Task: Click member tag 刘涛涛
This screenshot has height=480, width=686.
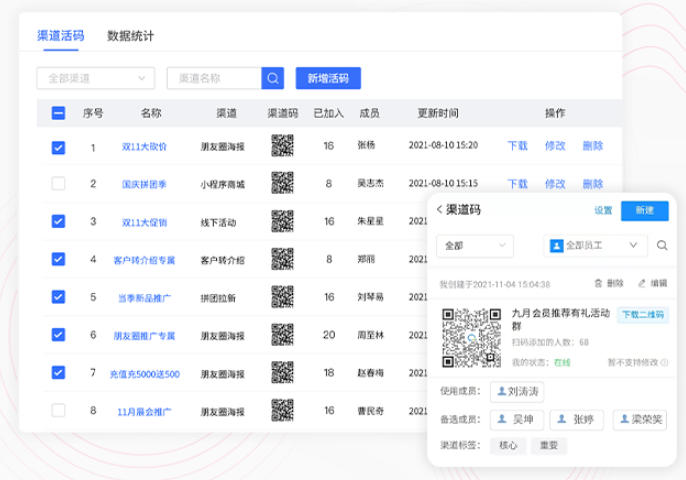Action: [517, 391]
